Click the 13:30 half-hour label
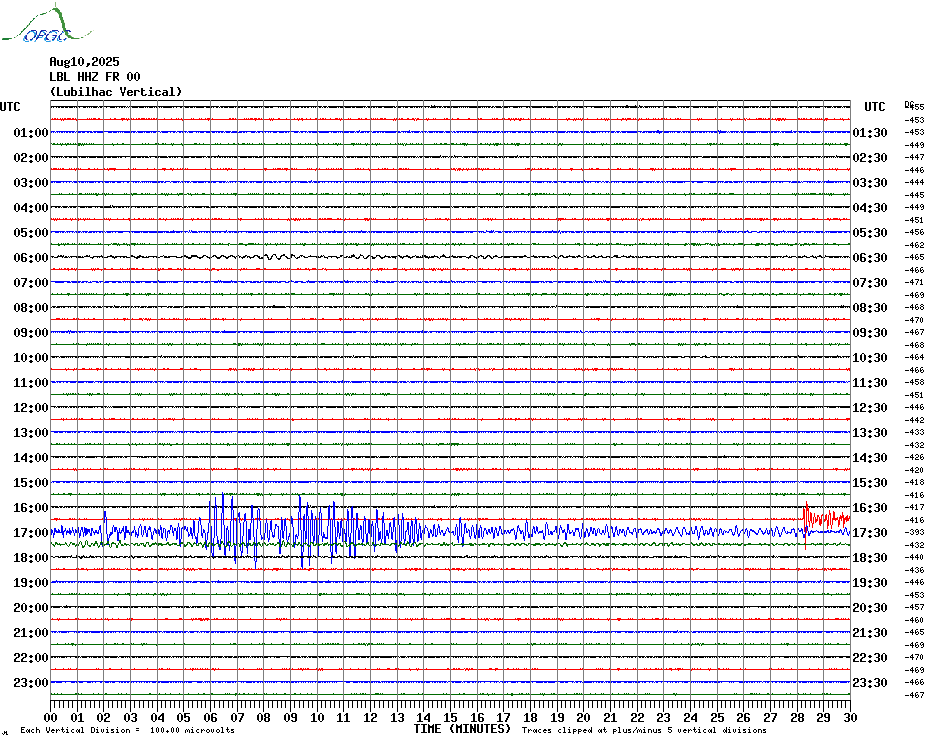The height and width of the screenshot is (744, 930). (x=870, y=433)
